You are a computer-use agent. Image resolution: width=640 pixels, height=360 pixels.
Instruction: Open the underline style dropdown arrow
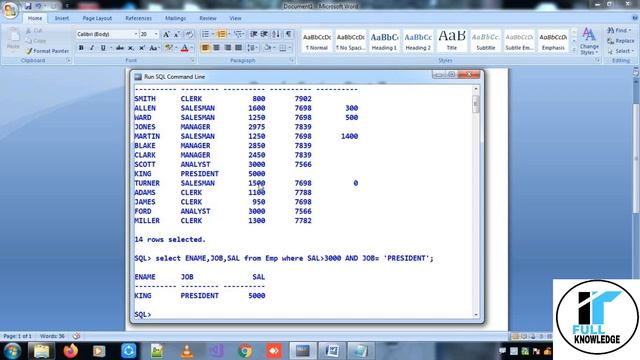pyautogui.click(x=111, y=48)
